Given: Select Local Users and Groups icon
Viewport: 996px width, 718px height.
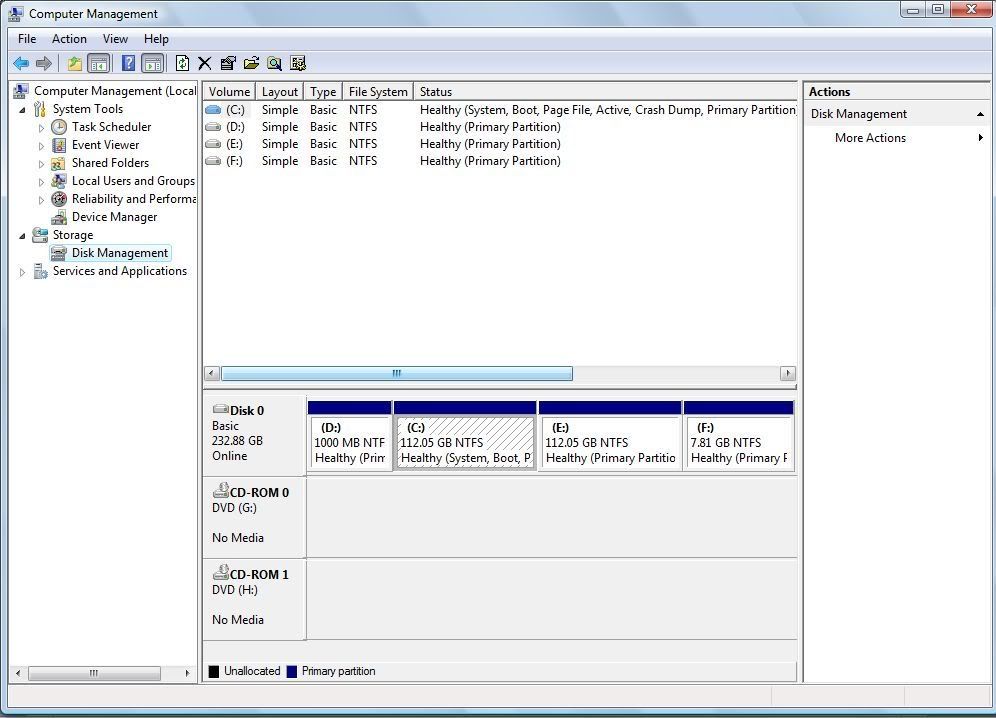Looking at the screenshot, I should [x=59, y=181].
